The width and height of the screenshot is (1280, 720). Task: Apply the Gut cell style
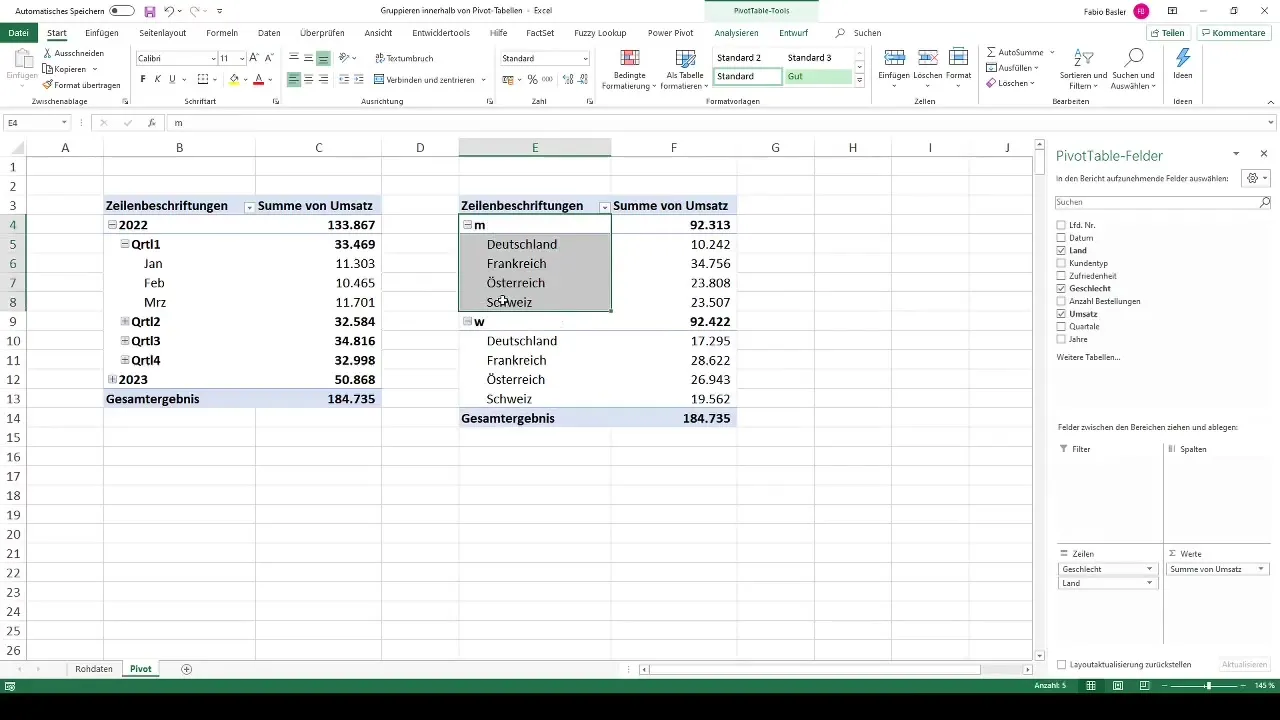click(818, 77)
